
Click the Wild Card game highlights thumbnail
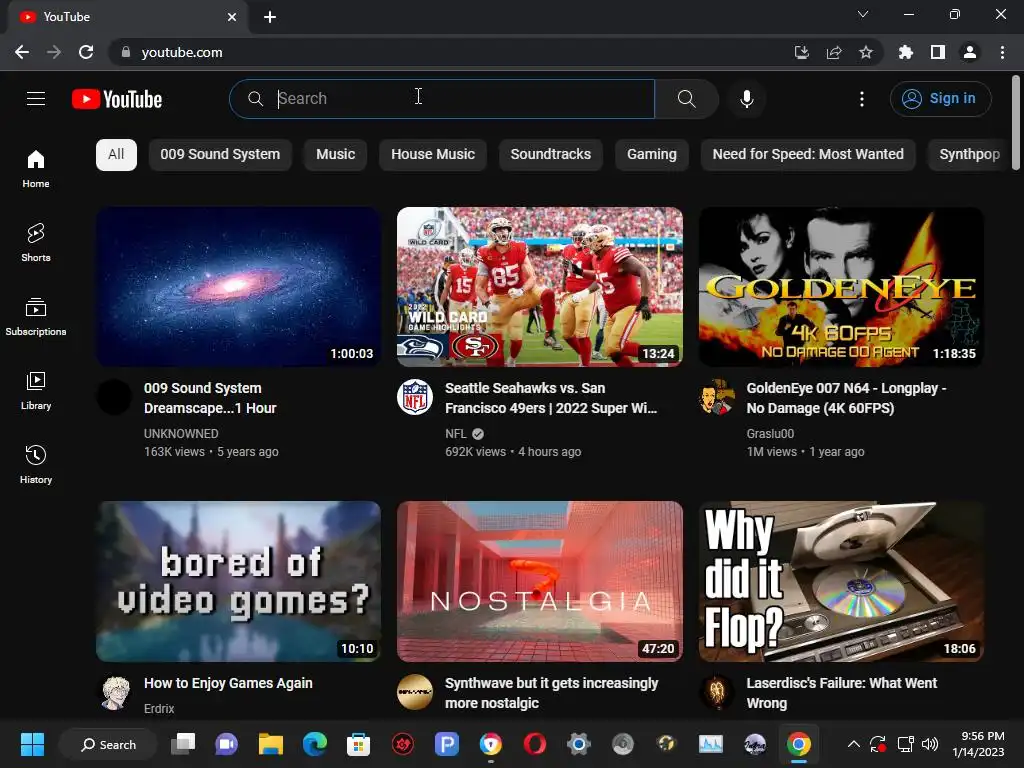click(540, 287)
